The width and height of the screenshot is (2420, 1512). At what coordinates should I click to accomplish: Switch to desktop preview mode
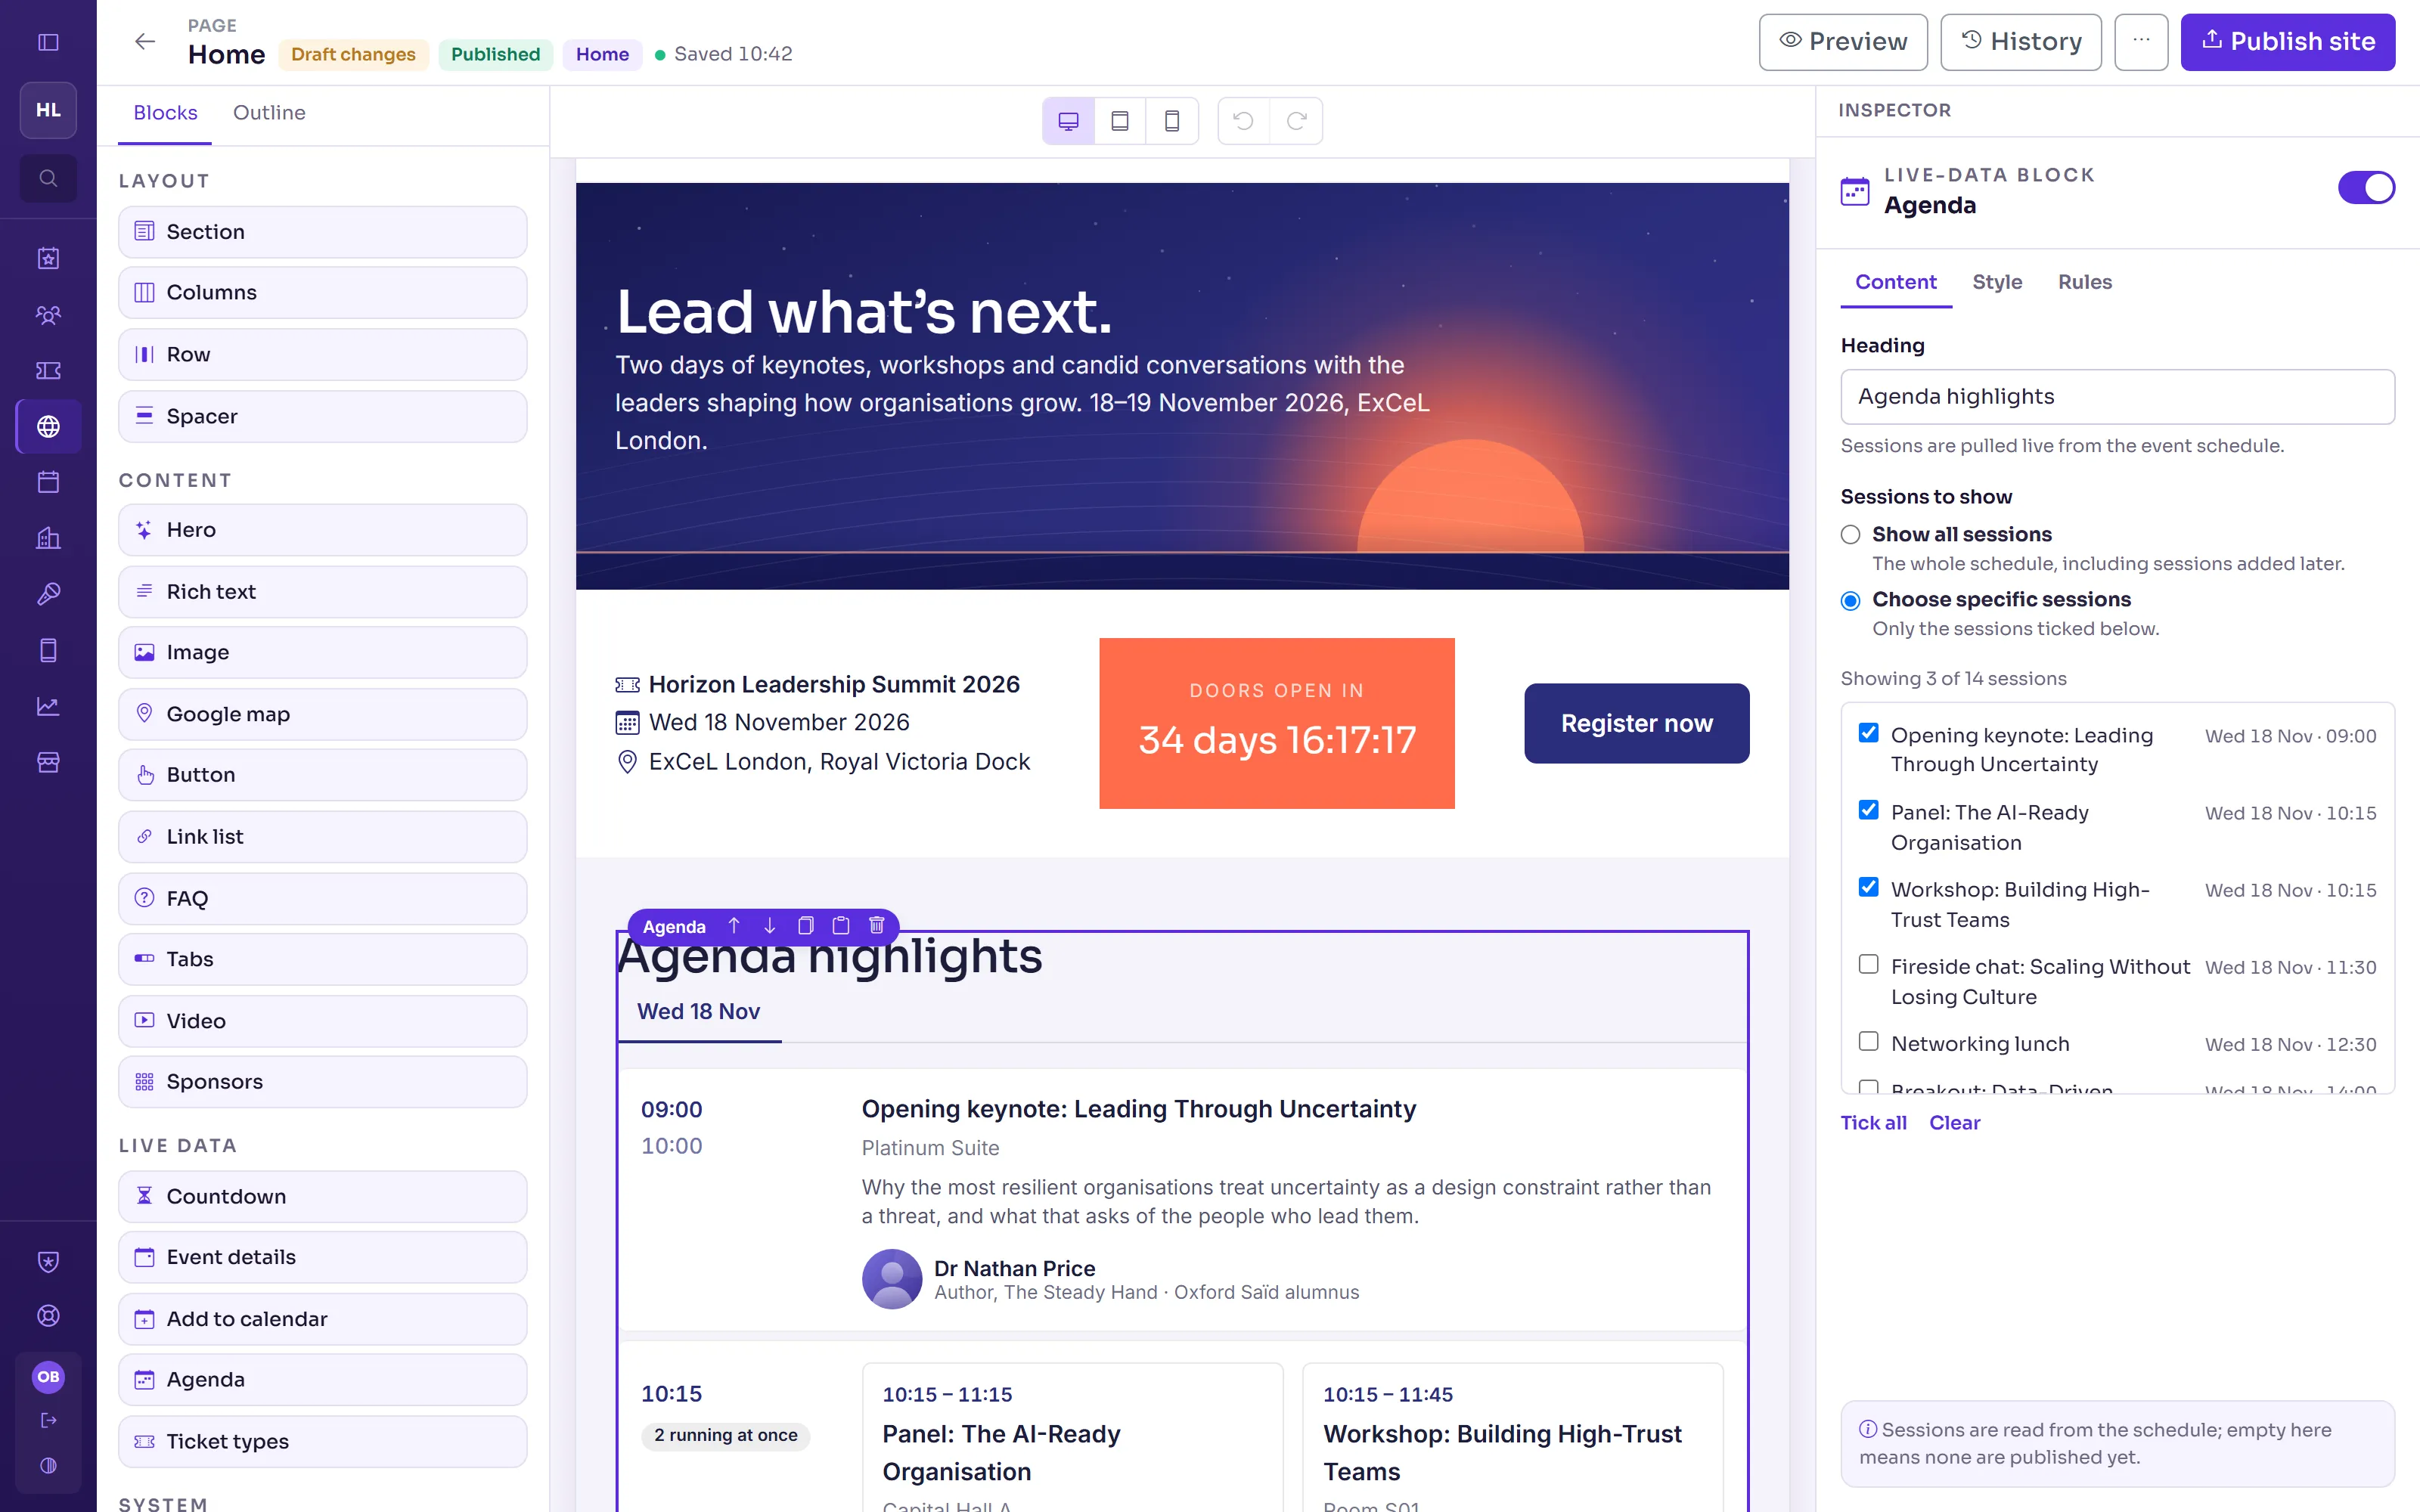pyautogui.click(x=1068, y=121)
